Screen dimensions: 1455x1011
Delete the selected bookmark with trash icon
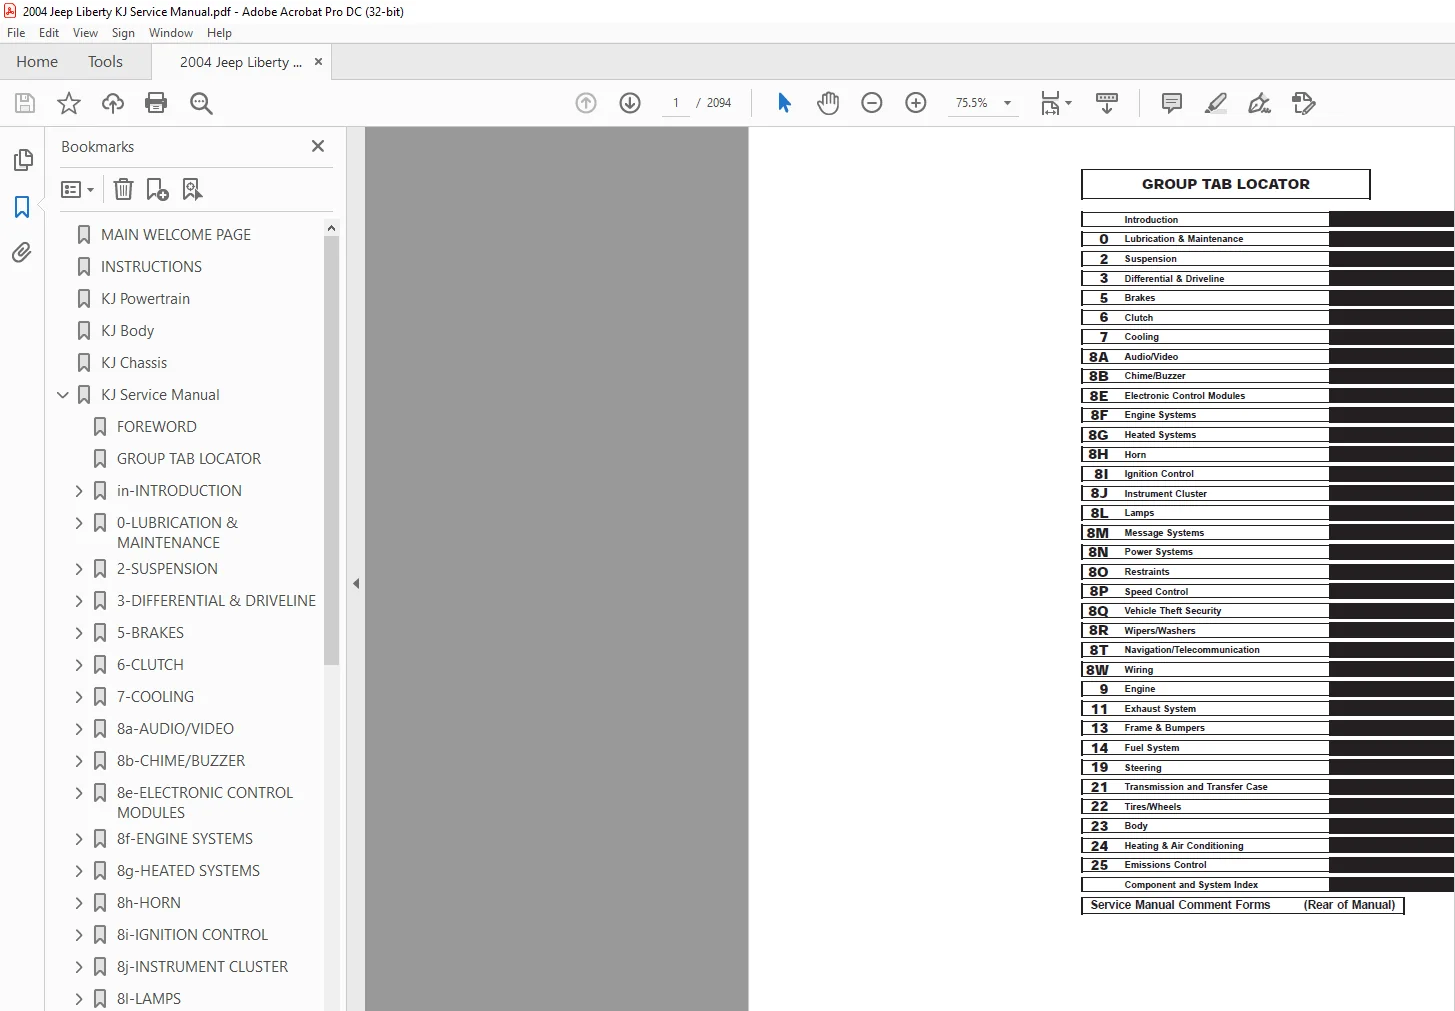point(123,189)
